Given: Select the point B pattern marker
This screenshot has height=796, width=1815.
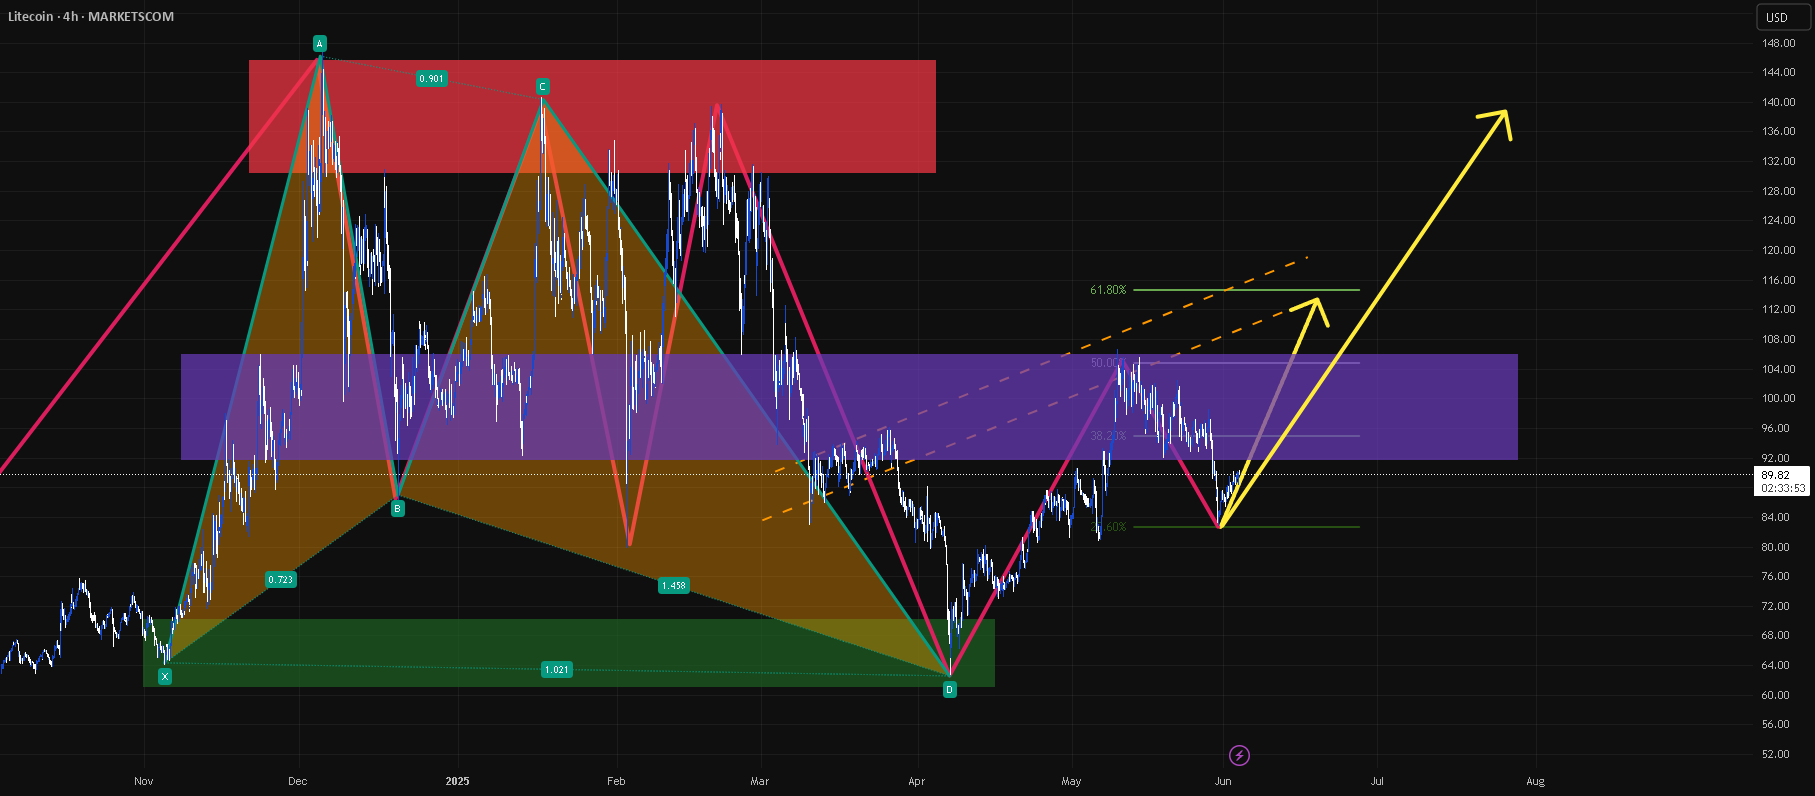Looking at the screenshot, I should click(397, 509).
